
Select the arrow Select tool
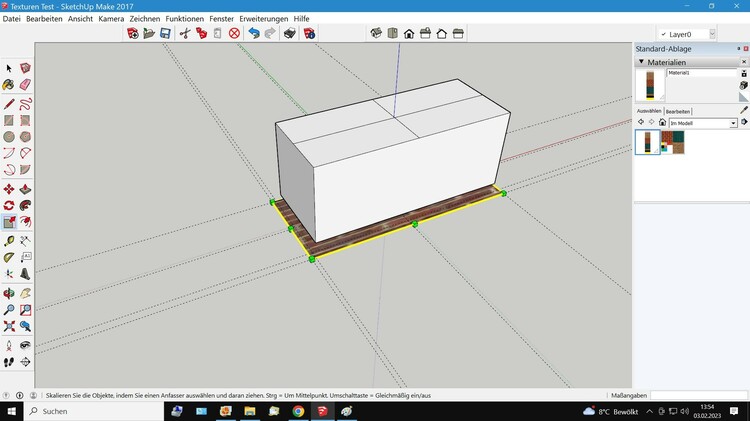pyautogui.click(x=9, y=68)
